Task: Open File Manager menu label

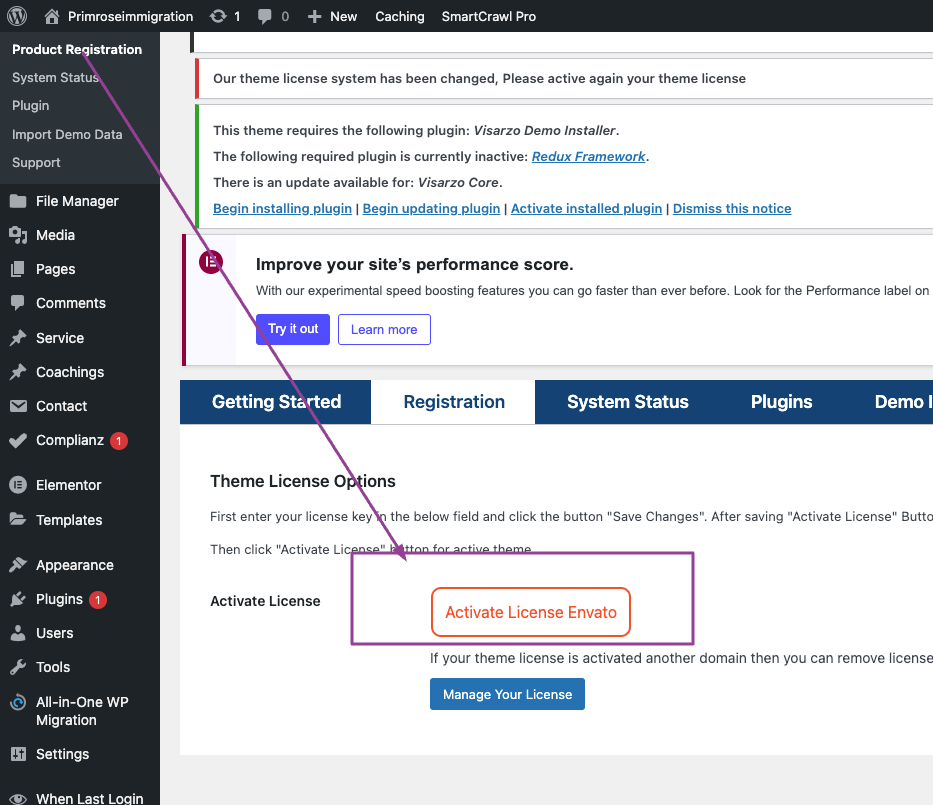Action: click(77, 201)
